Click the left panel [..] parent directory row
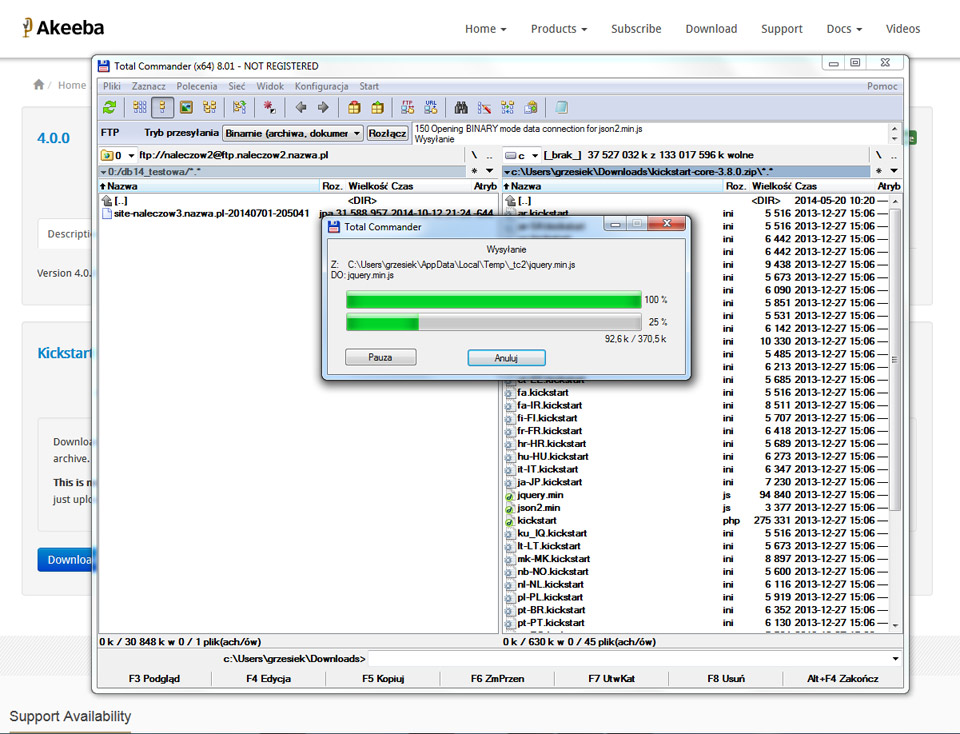Image resolution: width=960 pixels, height=734 pixels. 298,201
